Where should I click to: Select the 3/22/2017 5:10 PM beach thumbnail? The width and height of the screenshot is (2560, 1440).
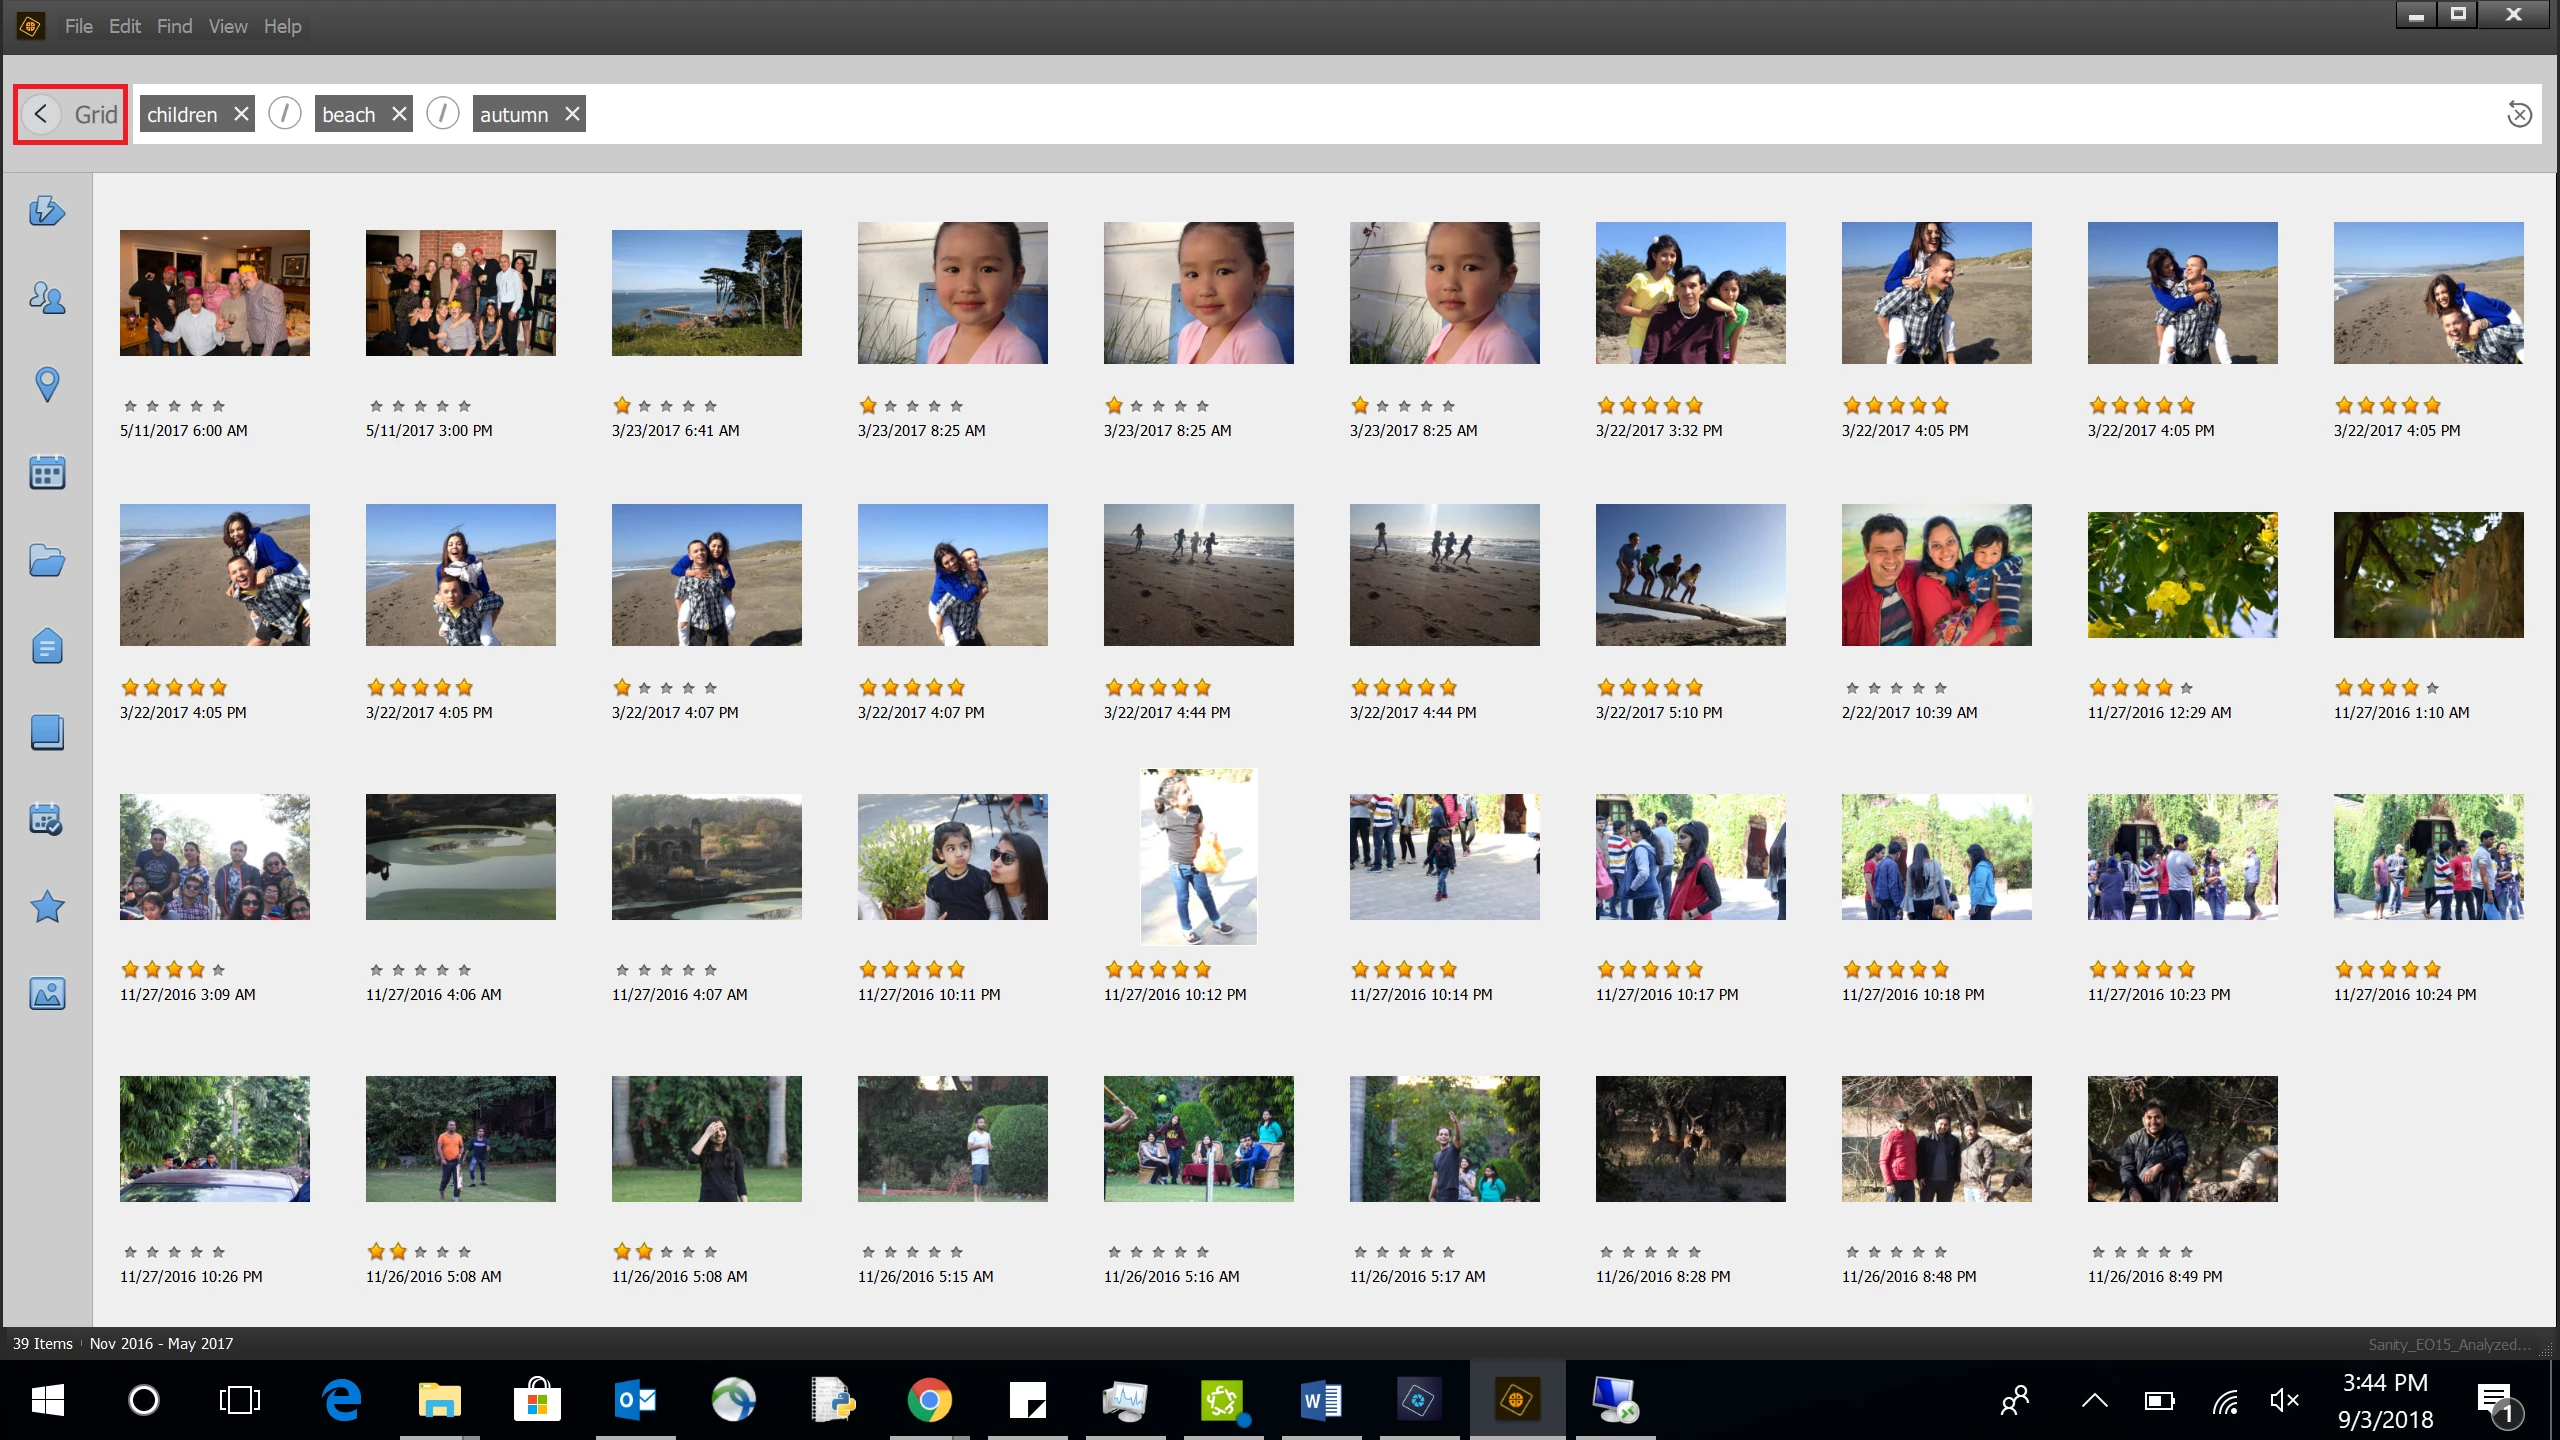(x=1690, y=575)
